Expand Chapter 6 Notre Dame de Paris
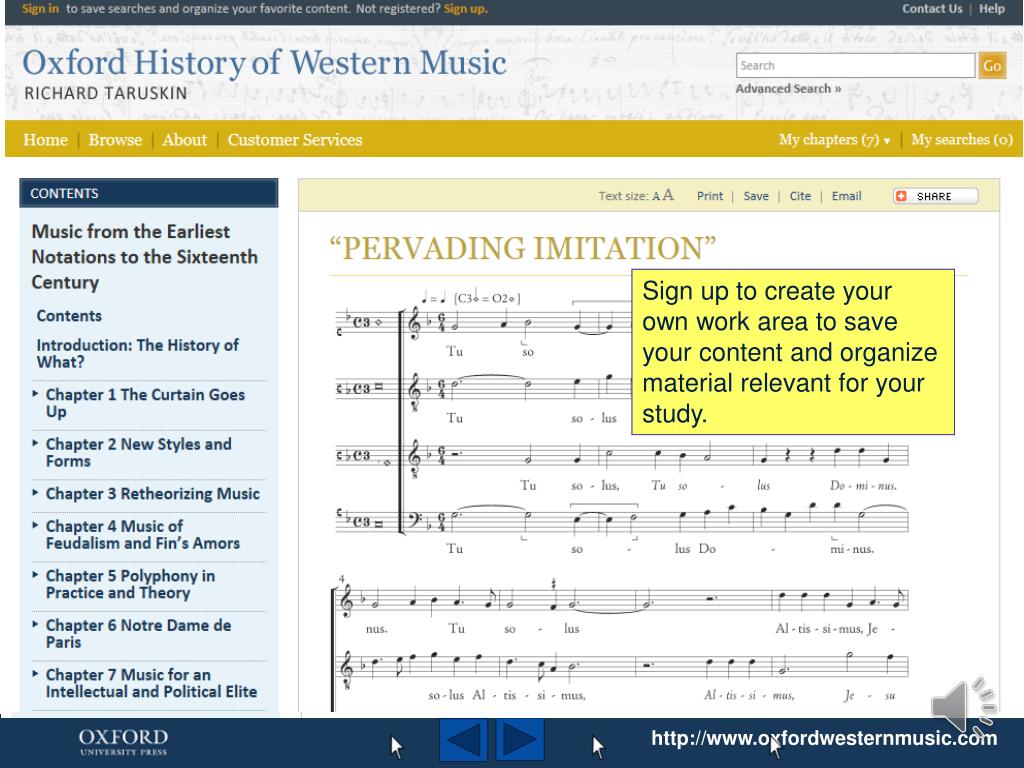The image size is (1024, 768). [35, 625]
